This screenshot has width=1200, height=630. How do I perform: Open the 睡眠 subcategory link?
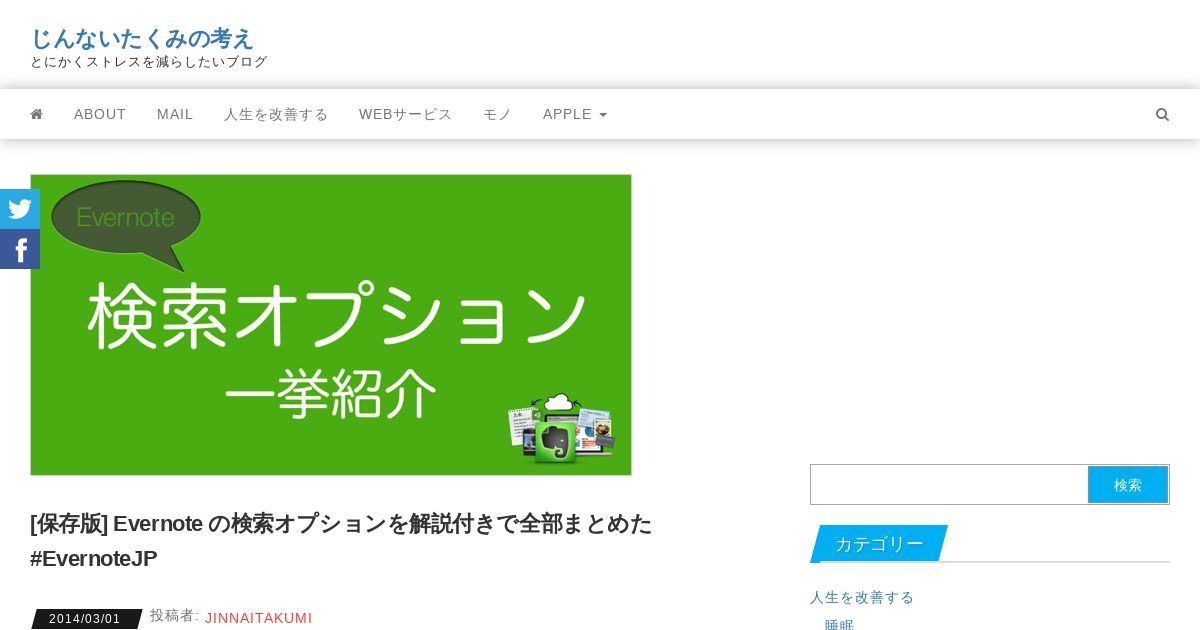tap(840, 624)
